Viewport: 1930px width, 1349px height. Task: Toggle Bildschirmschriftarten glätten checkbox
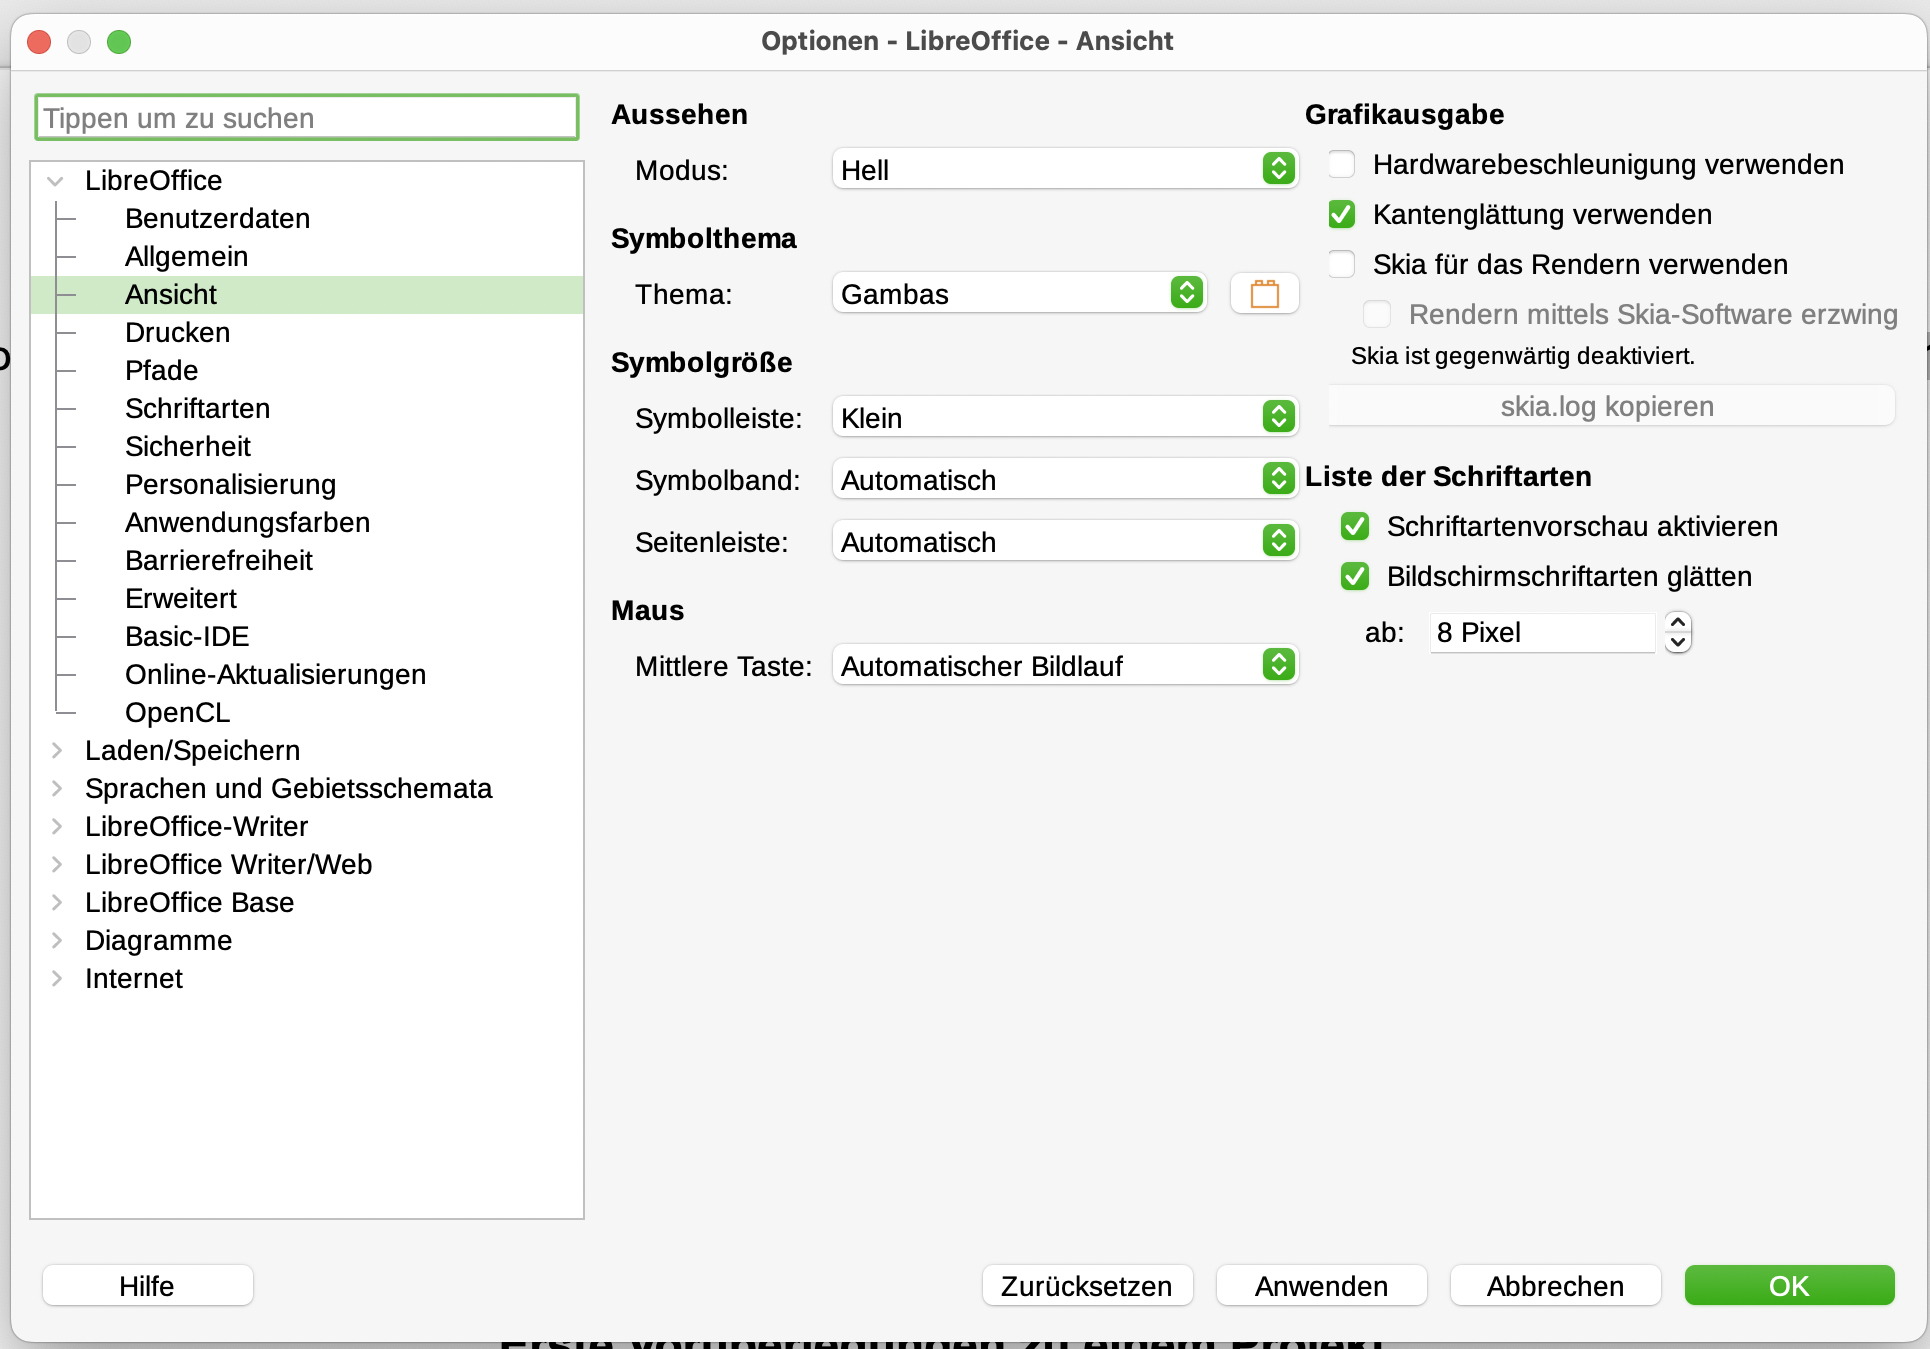[x=1355, y=576]
